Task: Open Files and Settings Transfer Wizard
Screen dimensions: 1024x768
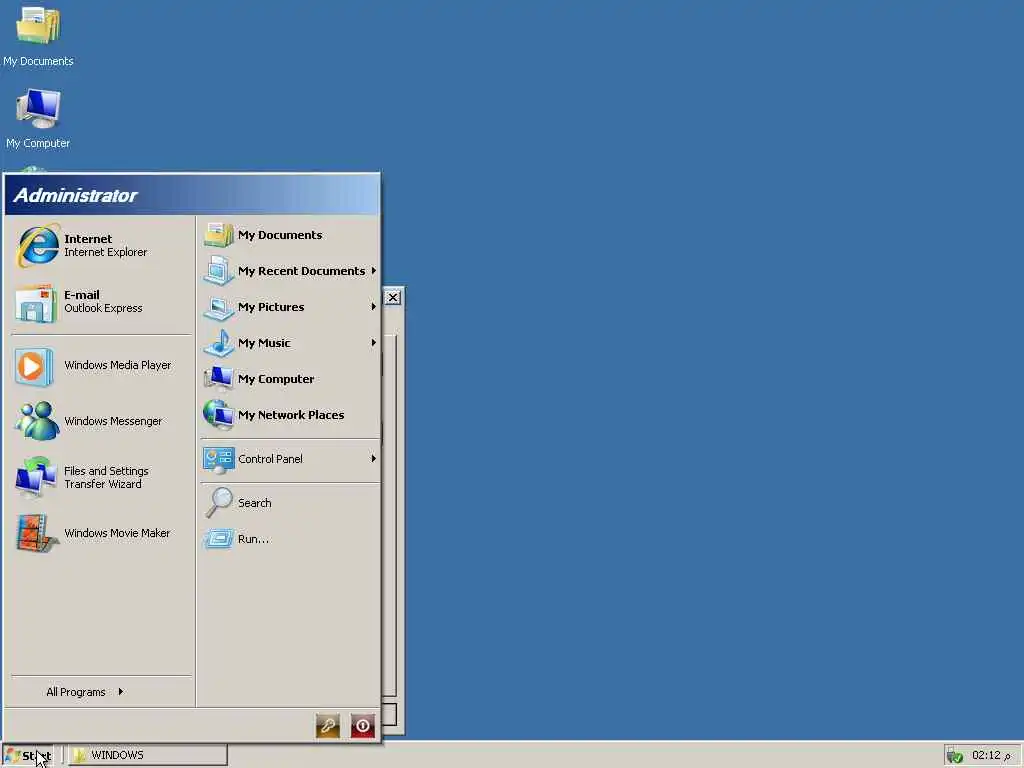Action: 103,477
